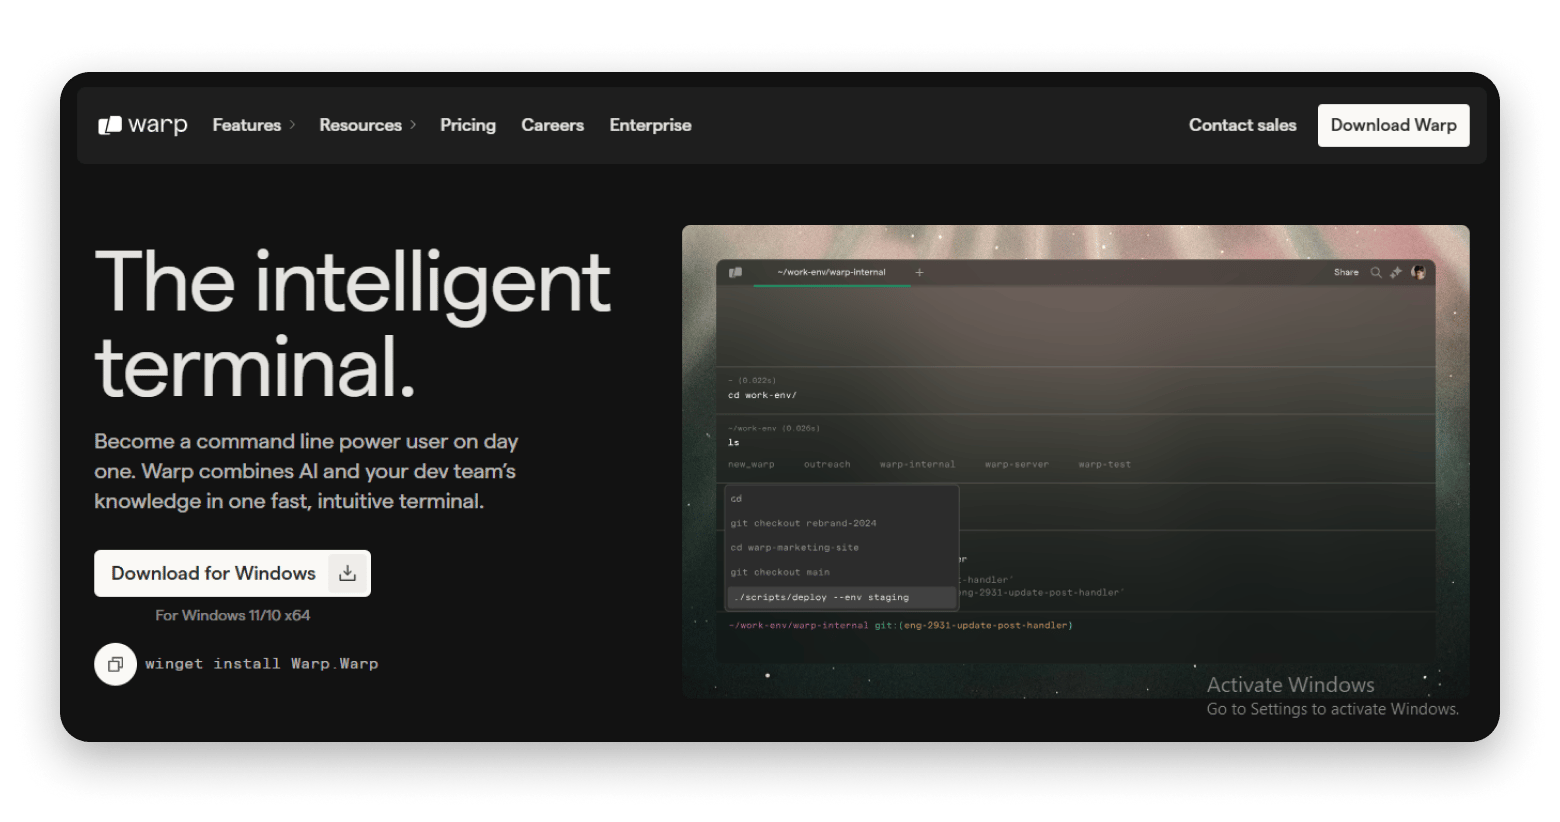Click the copy icon beside winget command

click(x=115, y=664)
